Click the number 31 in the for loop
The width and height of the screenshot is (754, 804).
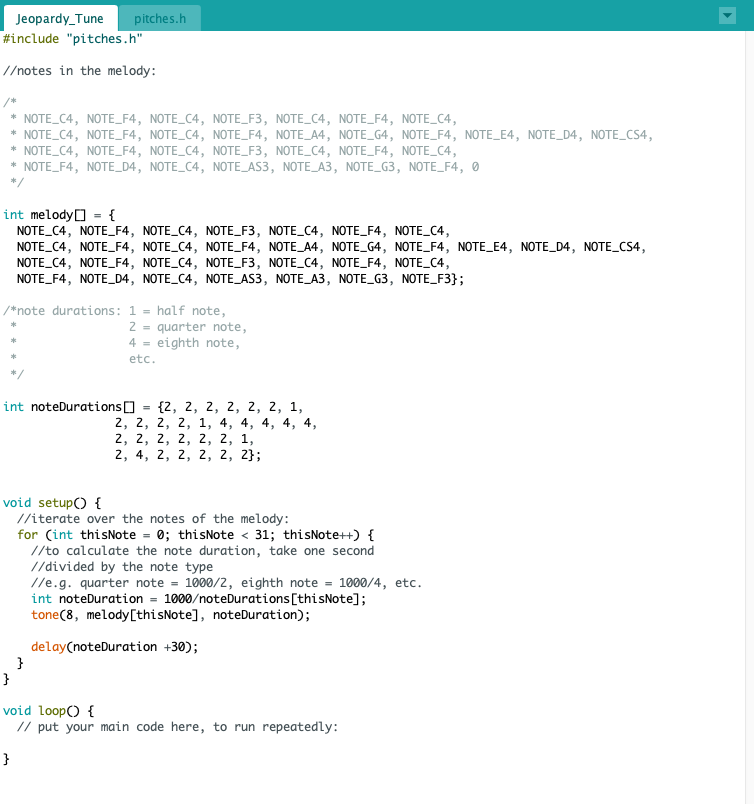[x=262, y=534]
